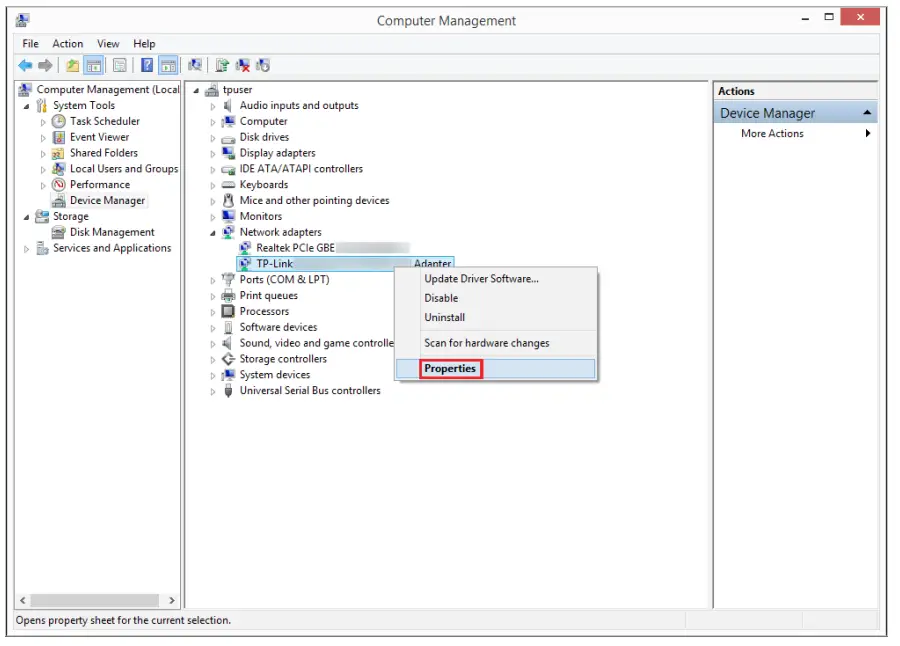Click the Up one level folder icon

72,65
